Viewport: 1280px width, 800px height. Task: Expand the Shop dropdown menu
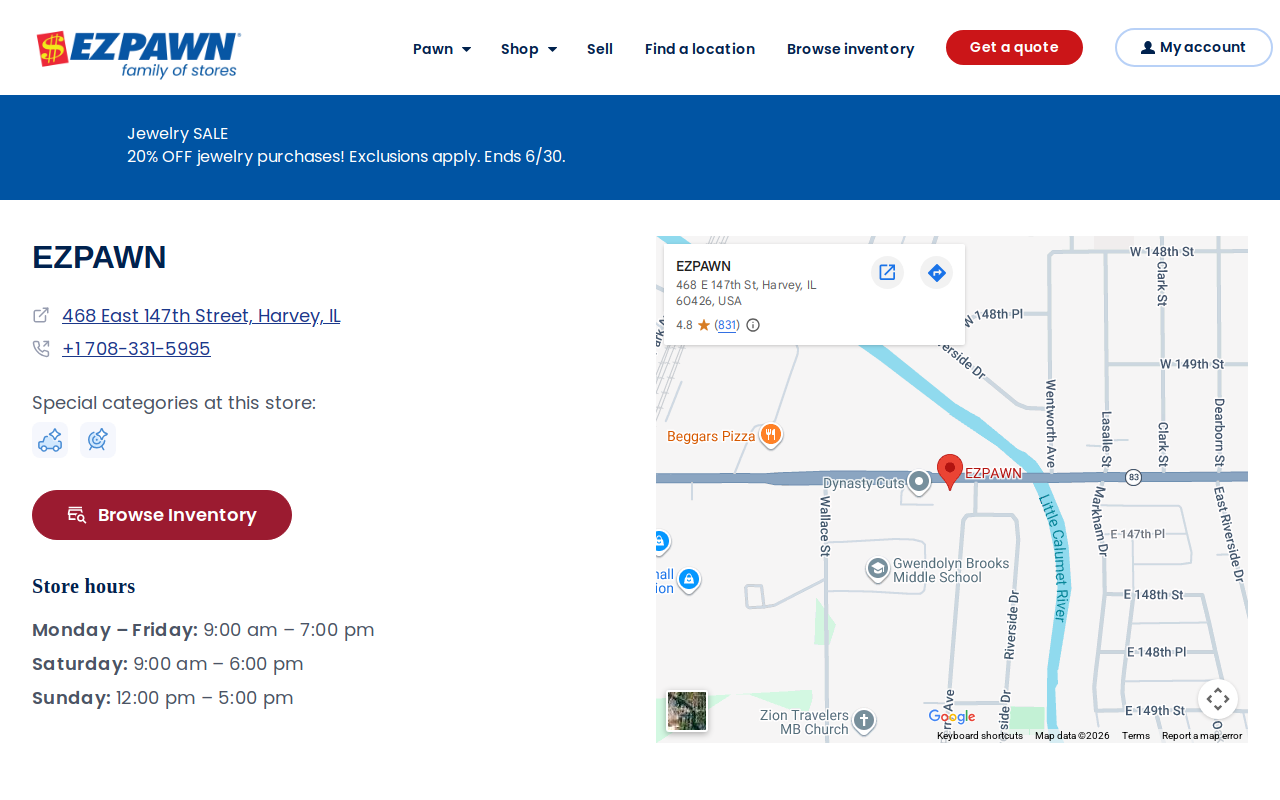(529, 49)
